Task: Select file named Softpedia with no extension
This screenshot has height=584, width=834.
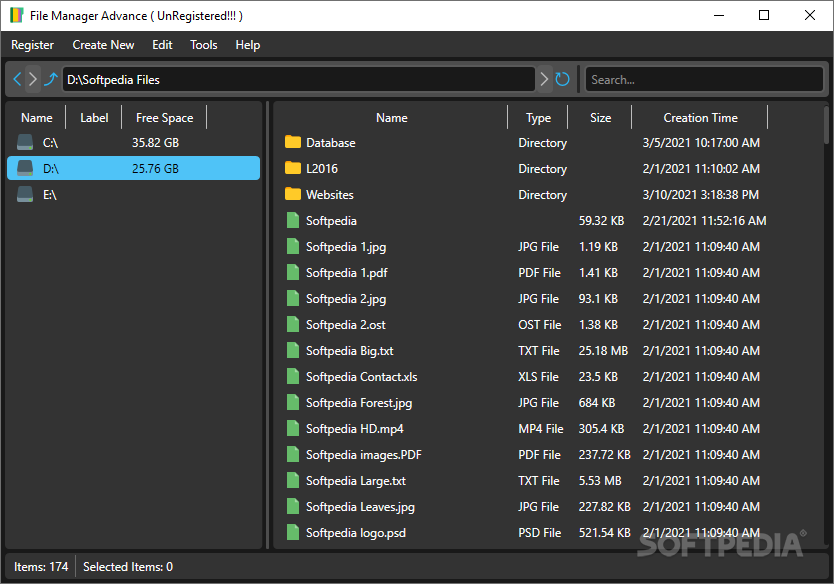Action: coord(331,221)
